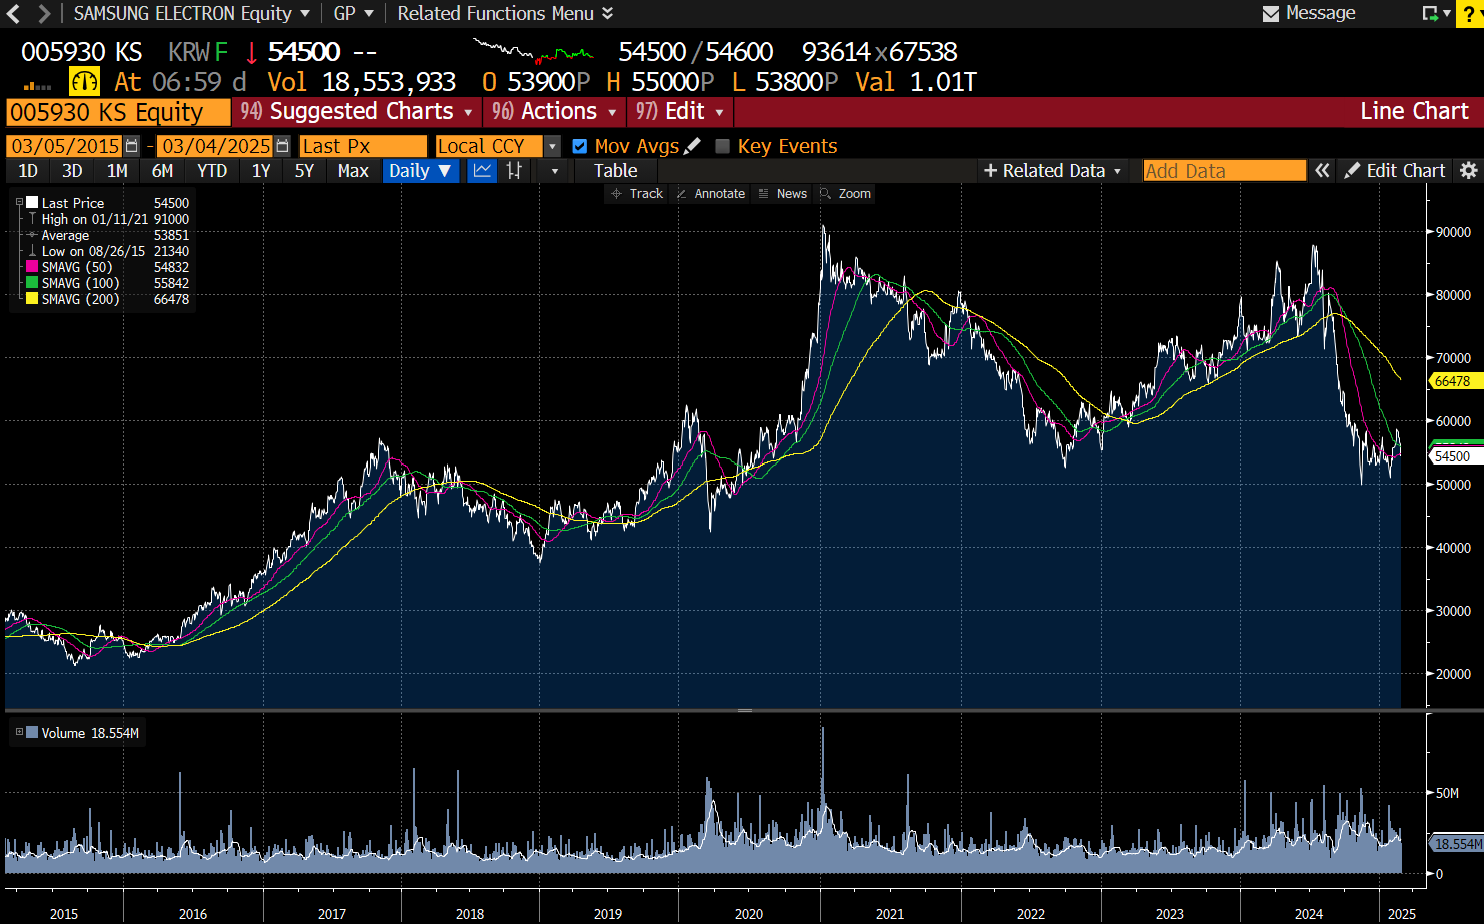1484x924 pixels.
Task: Open chart settings gear icon
Action: click(1468, 171)
